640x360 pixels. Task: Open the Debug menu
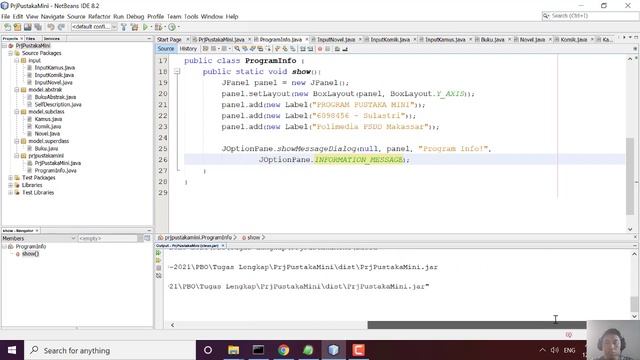135,16
